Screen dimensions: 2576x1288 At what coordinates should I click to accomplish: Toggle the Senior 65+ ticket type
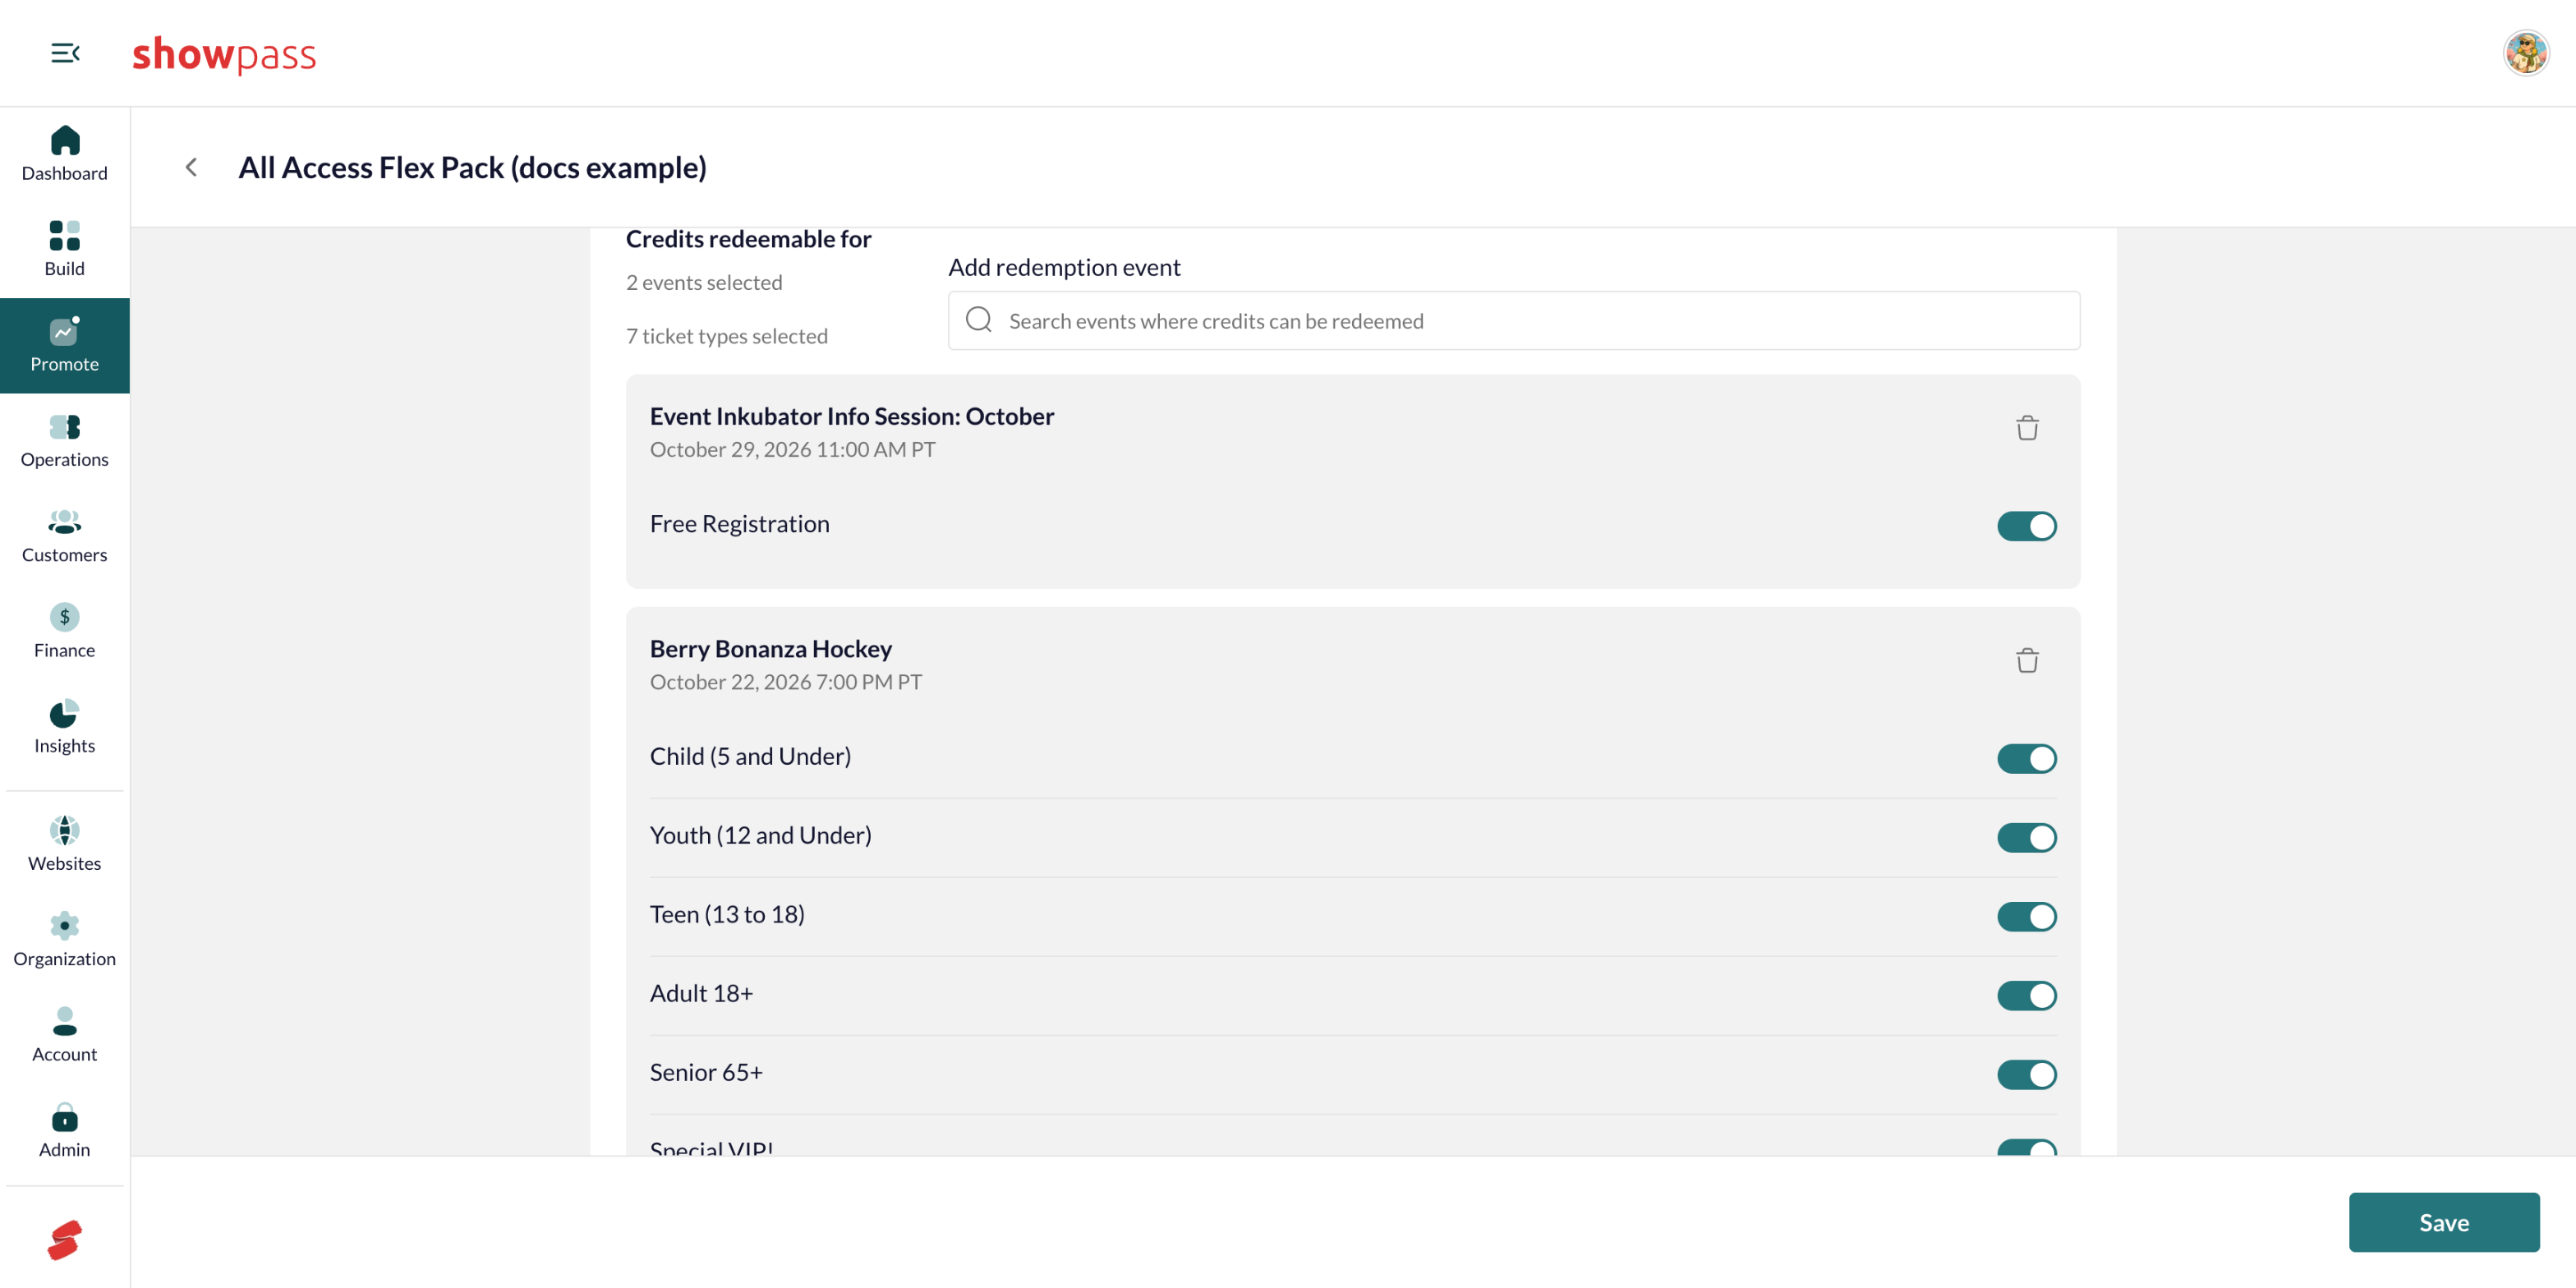[2026, 1074]
